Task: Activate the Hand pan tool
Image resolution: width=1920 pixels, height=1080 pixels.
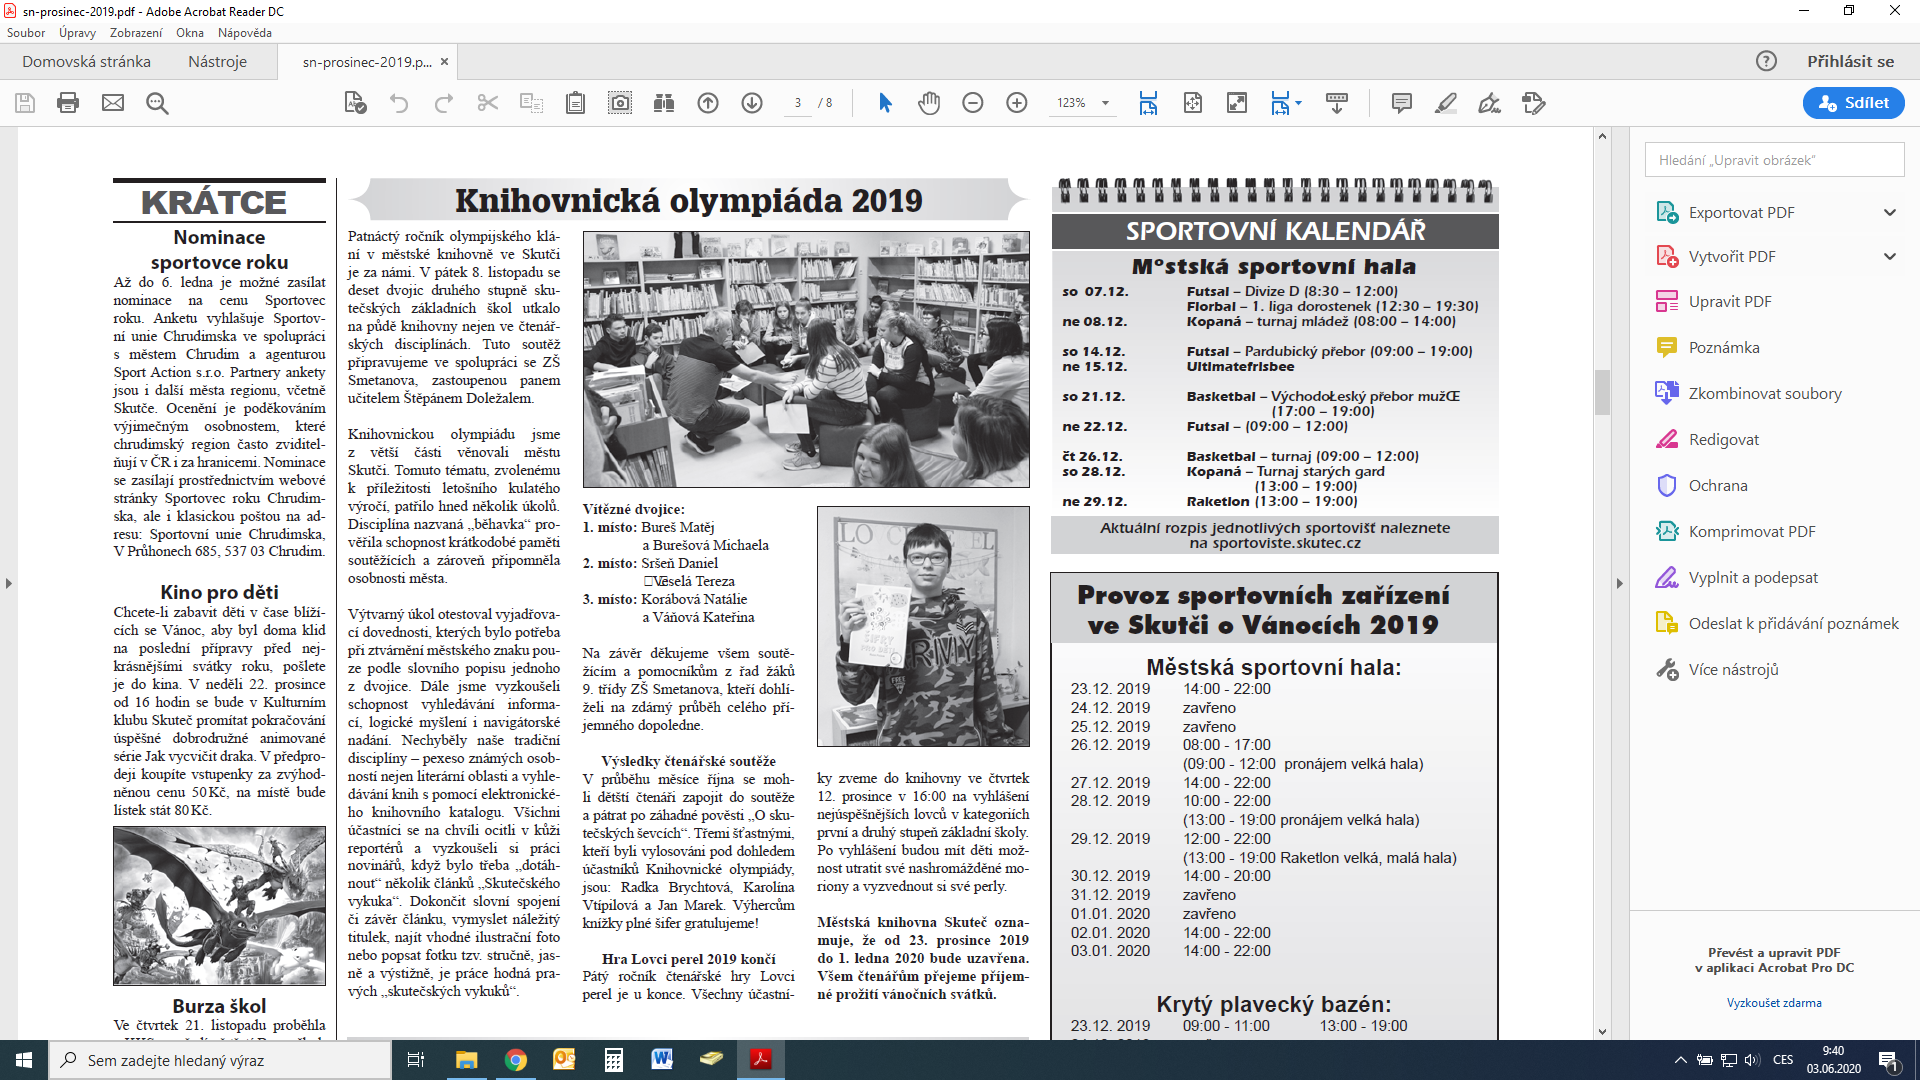Action: pyautogui.click(x=929, y=103)
